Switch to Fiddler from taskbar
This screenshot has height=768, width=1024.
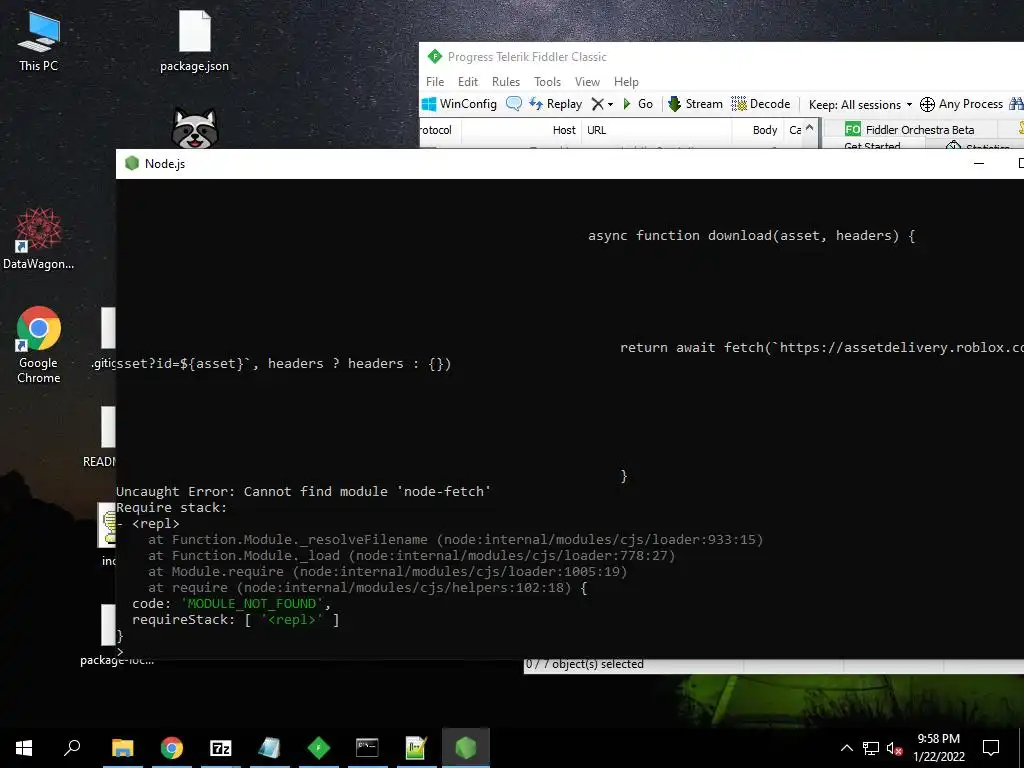pos(319,748)
